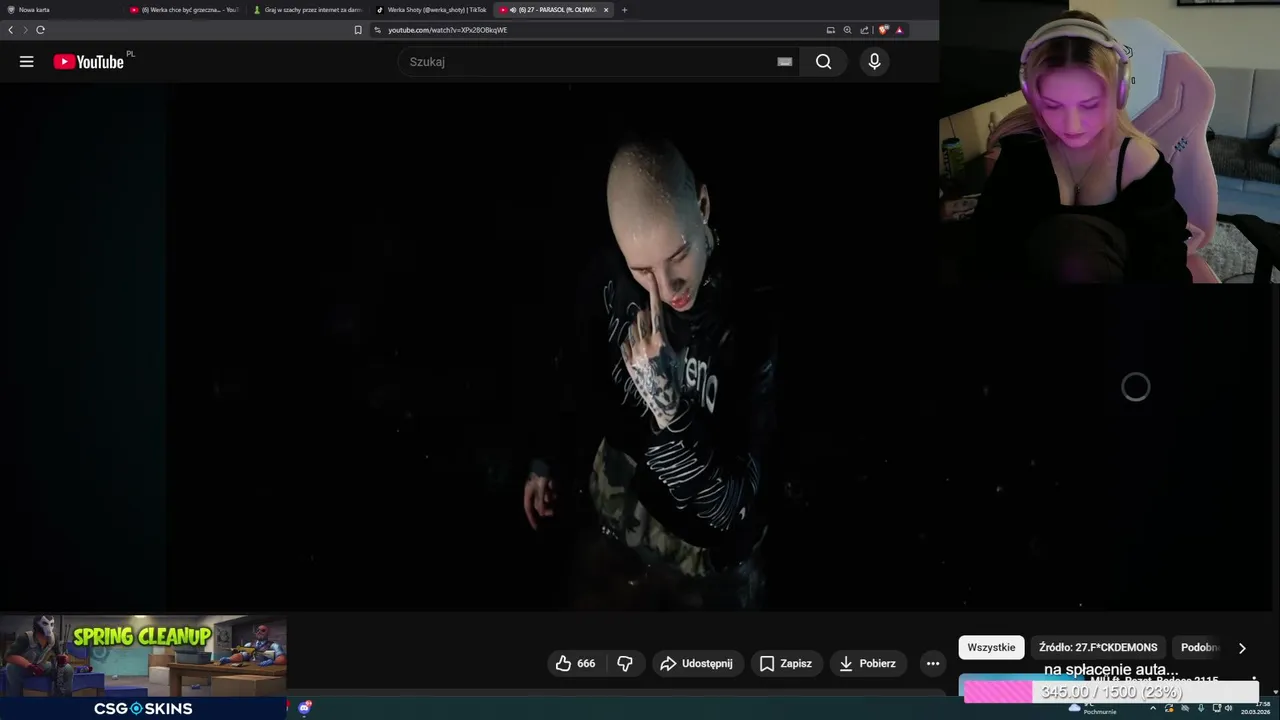Open a new browser tab
Screen dimensions: 1280x720
625,10
